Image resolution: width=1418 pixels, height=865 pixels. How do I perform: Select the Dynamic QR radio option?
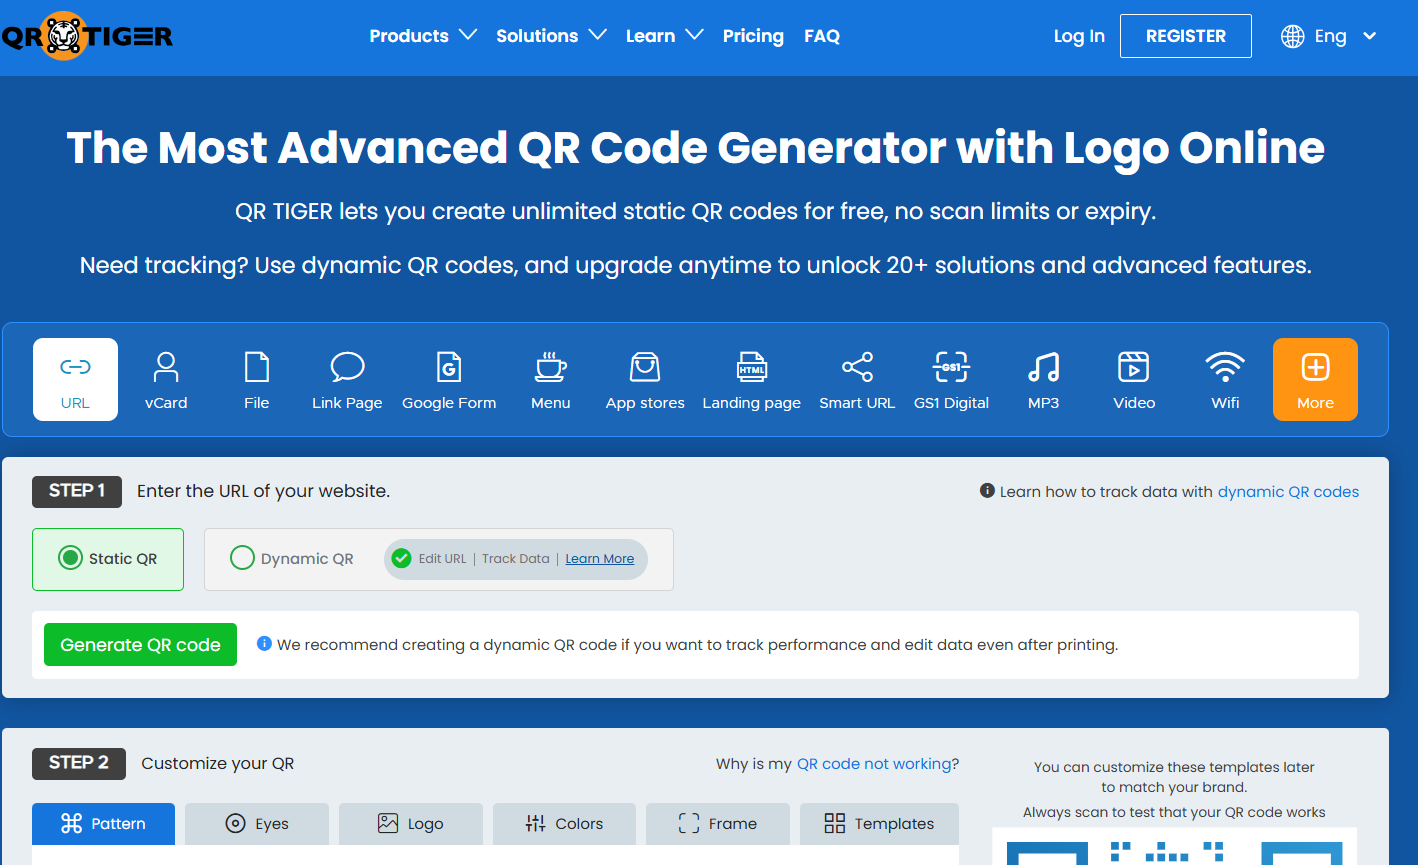242,559
